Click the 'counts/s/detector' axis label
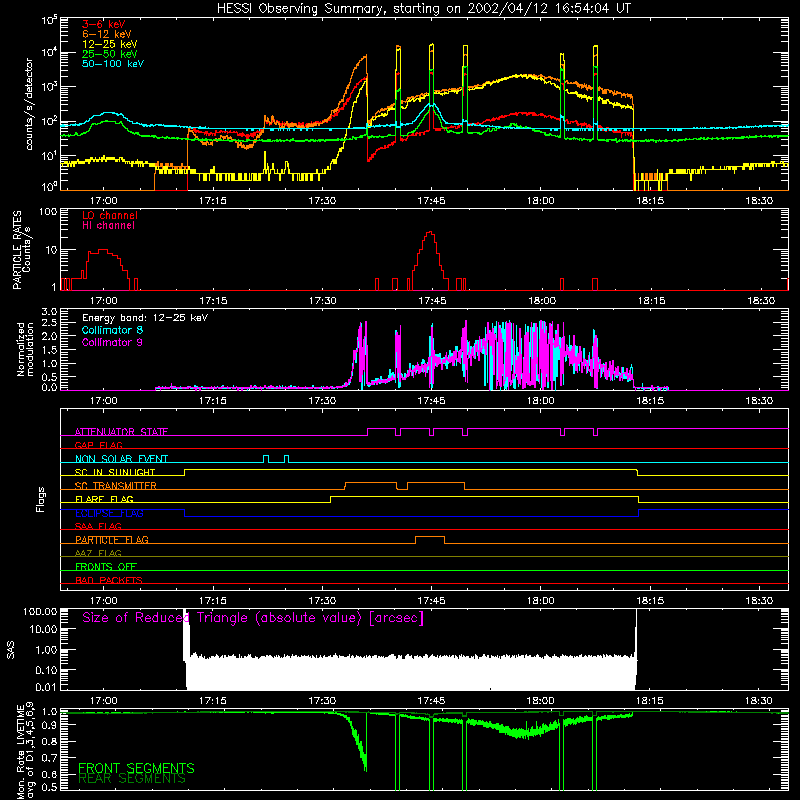The height and width of the screenshot is (800, 800). (x=29, y=104)
